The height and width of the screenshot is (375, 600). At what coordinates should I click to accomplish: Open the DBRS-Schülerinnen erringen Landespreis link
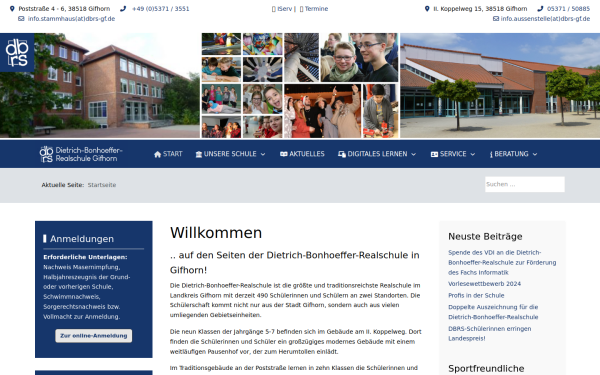coord(489,333)
